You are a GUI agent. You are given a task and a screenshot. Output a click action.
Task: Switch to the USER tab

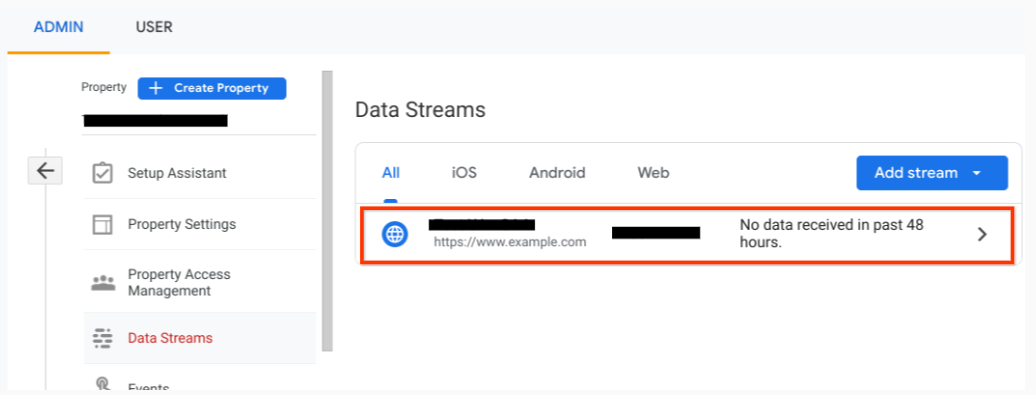[x=154, y=27]
